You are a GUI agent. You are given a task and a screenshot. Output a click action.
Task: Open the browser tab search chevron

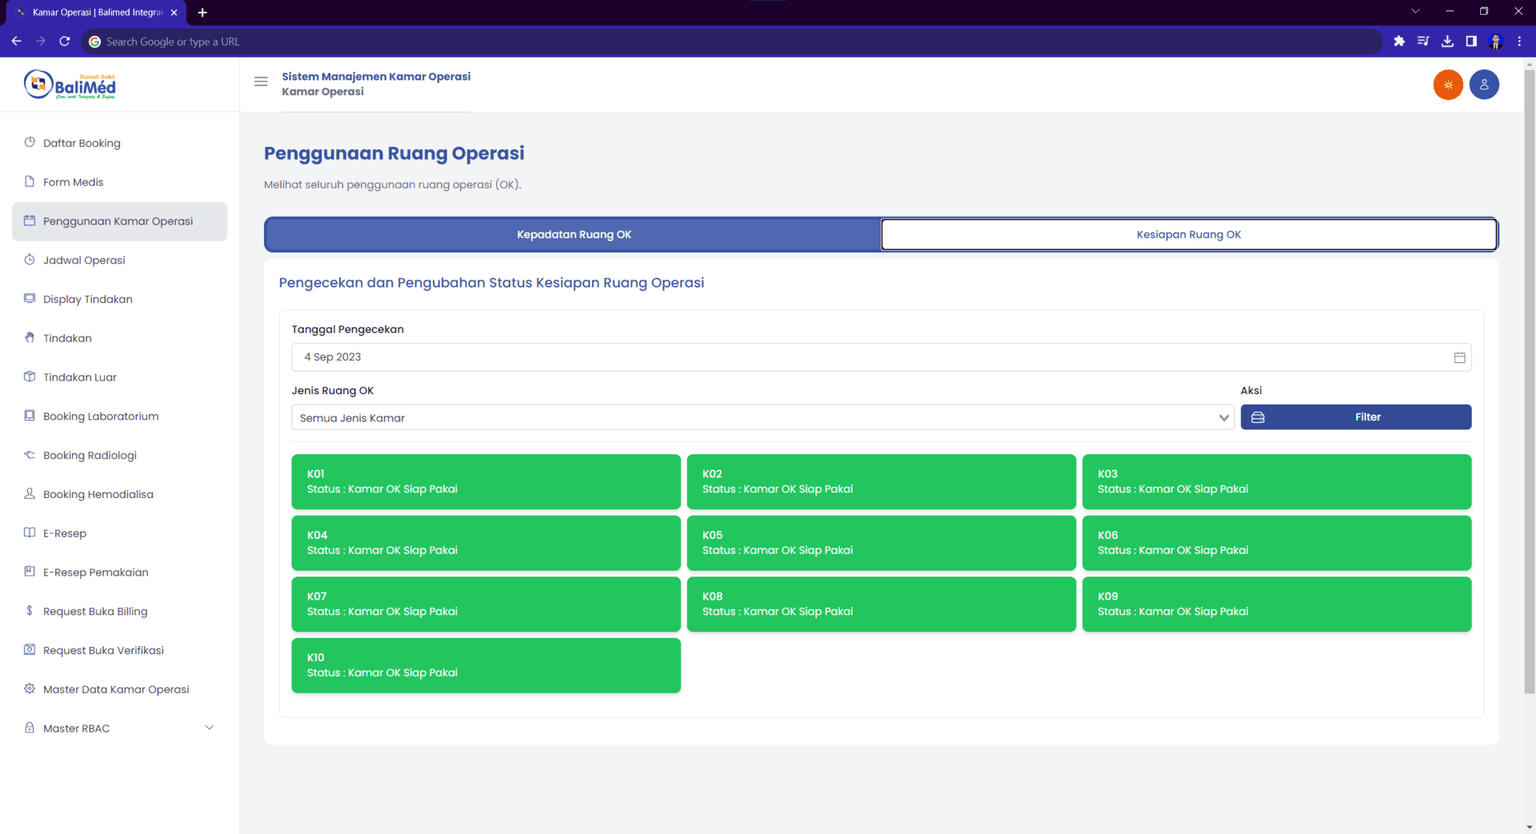click(1415, 12)
